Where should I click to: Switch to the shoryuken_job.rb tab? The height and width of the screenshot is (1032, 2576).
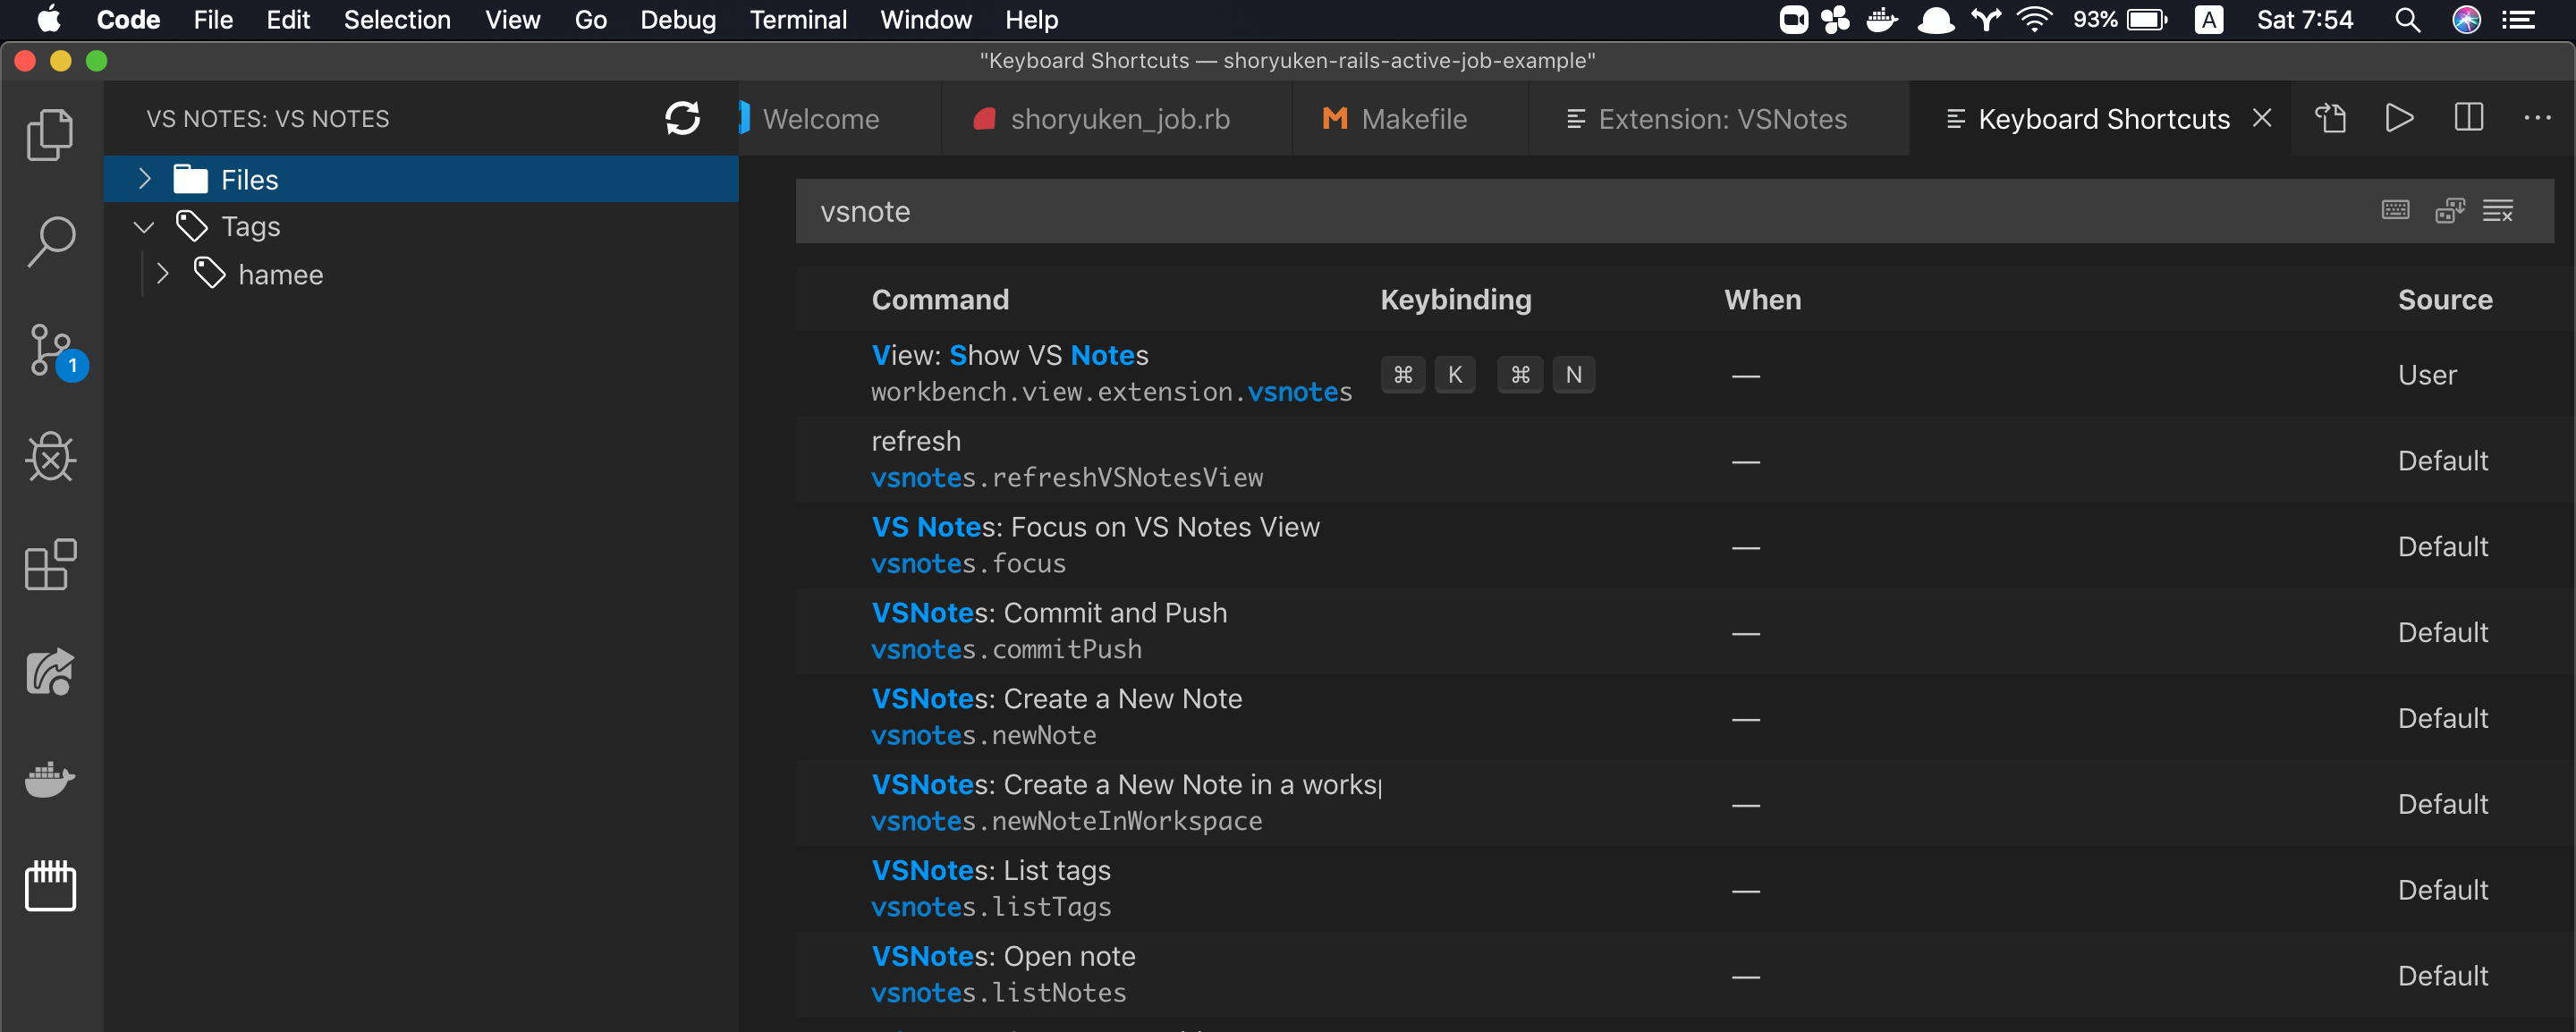(1118, 119)
